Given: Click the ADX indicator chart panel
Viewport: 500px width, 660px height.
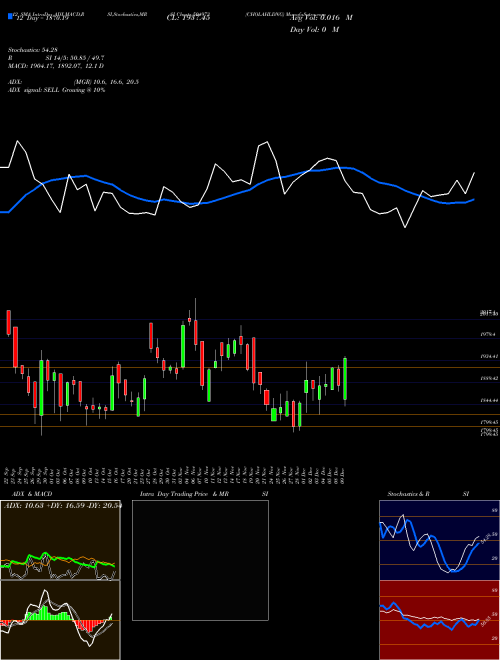Looking at the screenshot, I should tap(60, 540).
